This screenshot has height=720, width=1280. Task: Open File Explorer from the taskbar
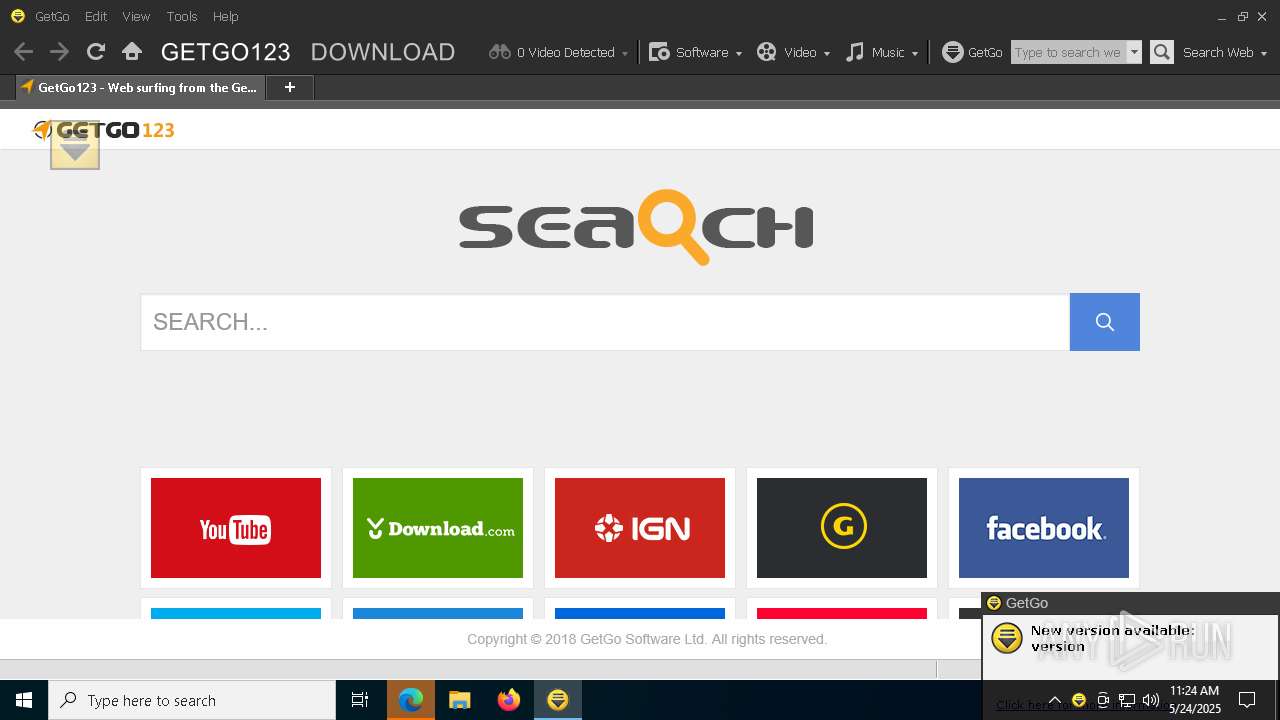coord(460,700)
